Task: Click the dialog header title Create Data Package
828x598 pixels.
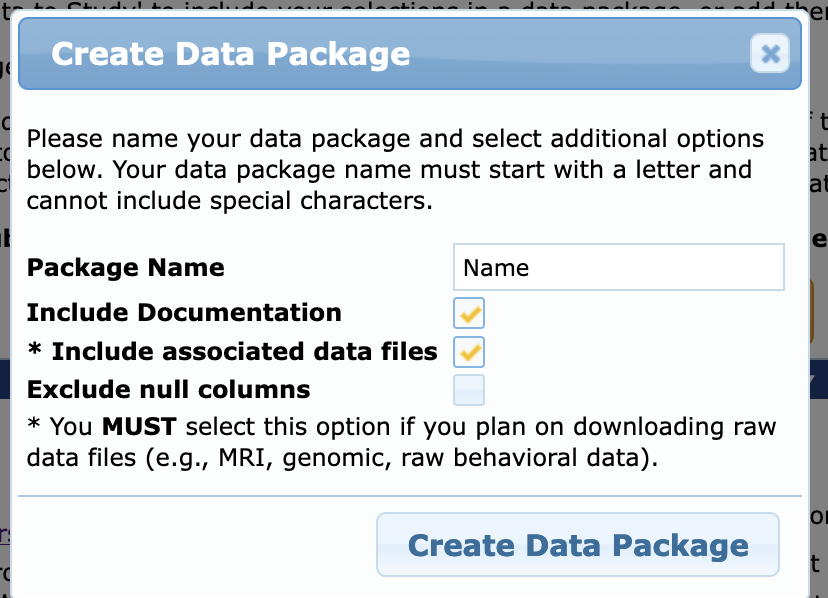Action: (x=231, y=54)
